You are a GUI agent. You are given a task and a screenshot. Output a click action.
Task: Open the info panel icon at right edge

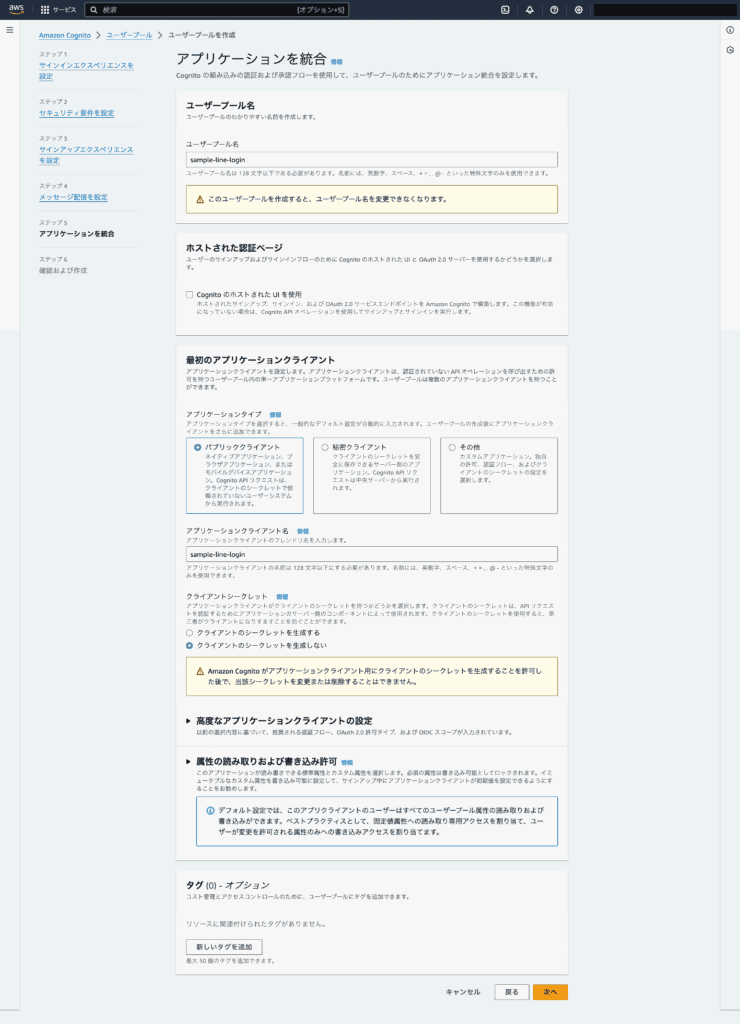coord(730,30)
